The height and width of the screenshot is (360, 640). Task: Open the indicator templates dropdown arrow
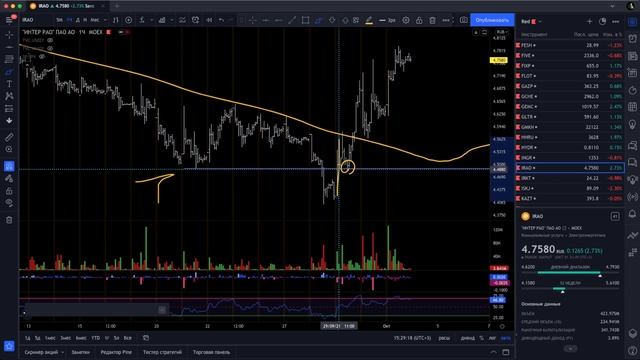click(172, 20)
